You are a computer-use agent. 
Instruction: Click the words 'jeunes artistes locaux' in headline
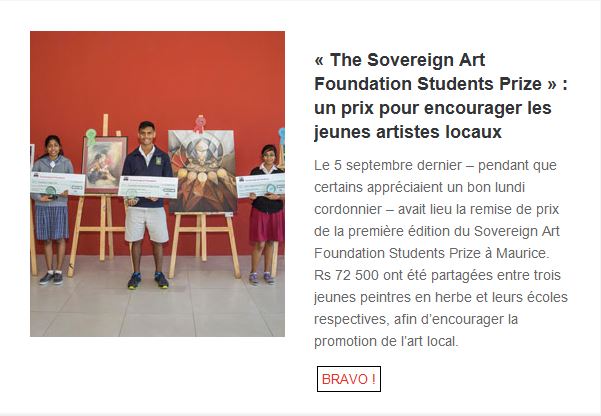tap(408, 132)
